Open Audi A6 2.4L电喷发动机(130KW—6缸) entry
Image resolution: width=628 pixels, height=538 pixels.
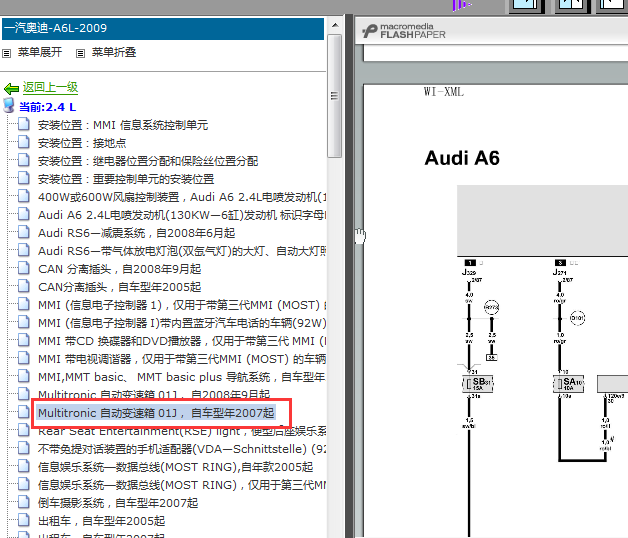click(x=182, y=215)
